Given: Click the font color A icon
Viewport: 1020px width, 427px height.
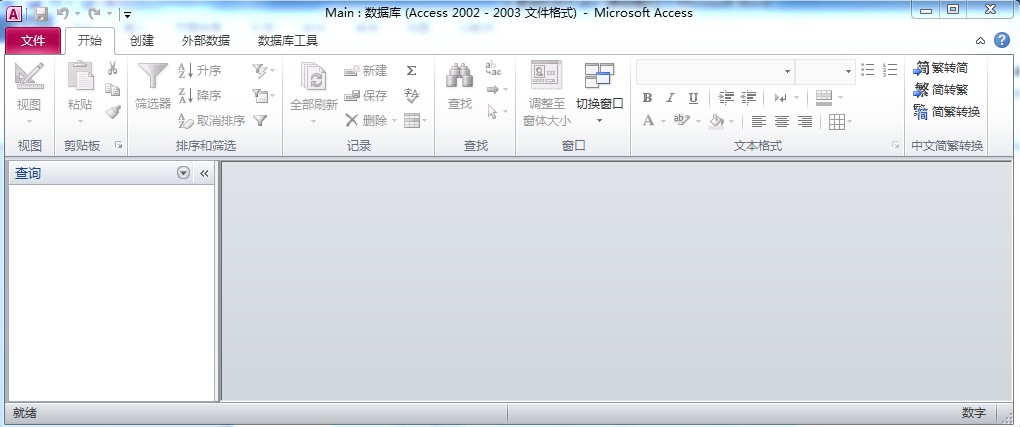Looking at the screenshot, I should click(x=648, y=121).
